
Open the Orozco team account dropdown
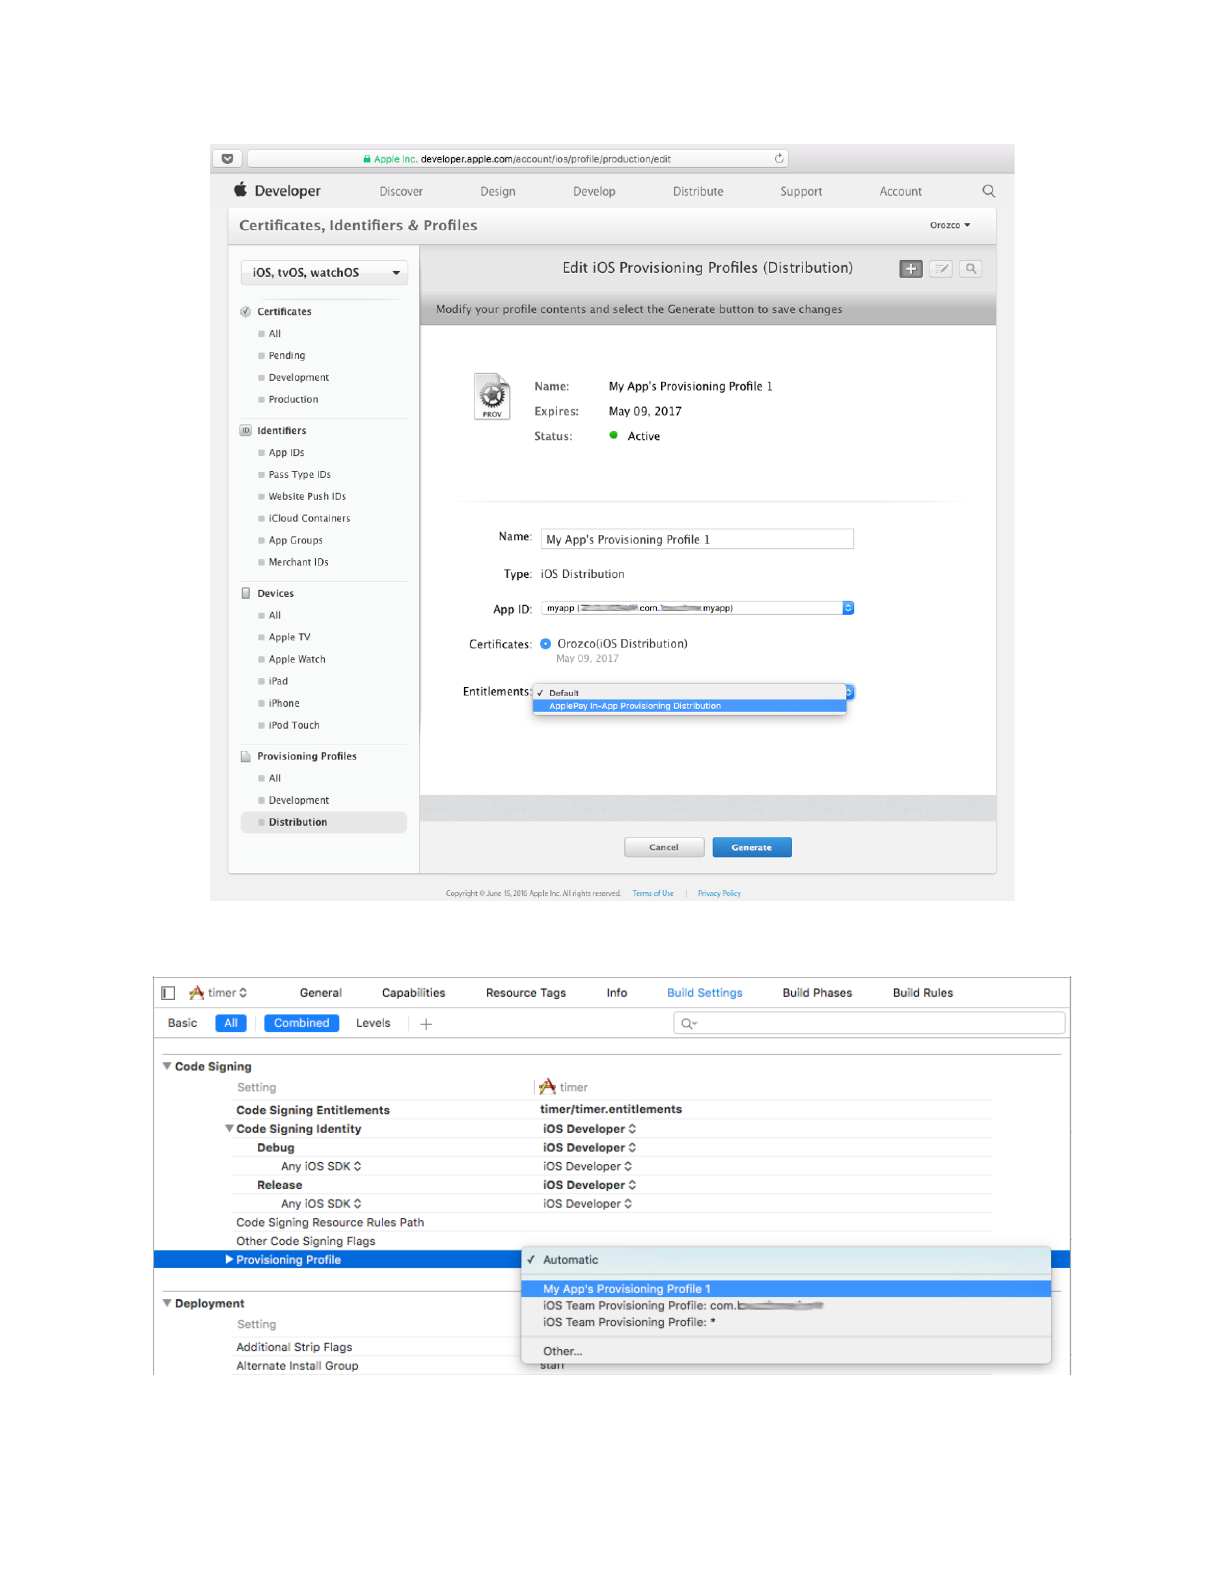pyautogui.click(x=949, y=225)
